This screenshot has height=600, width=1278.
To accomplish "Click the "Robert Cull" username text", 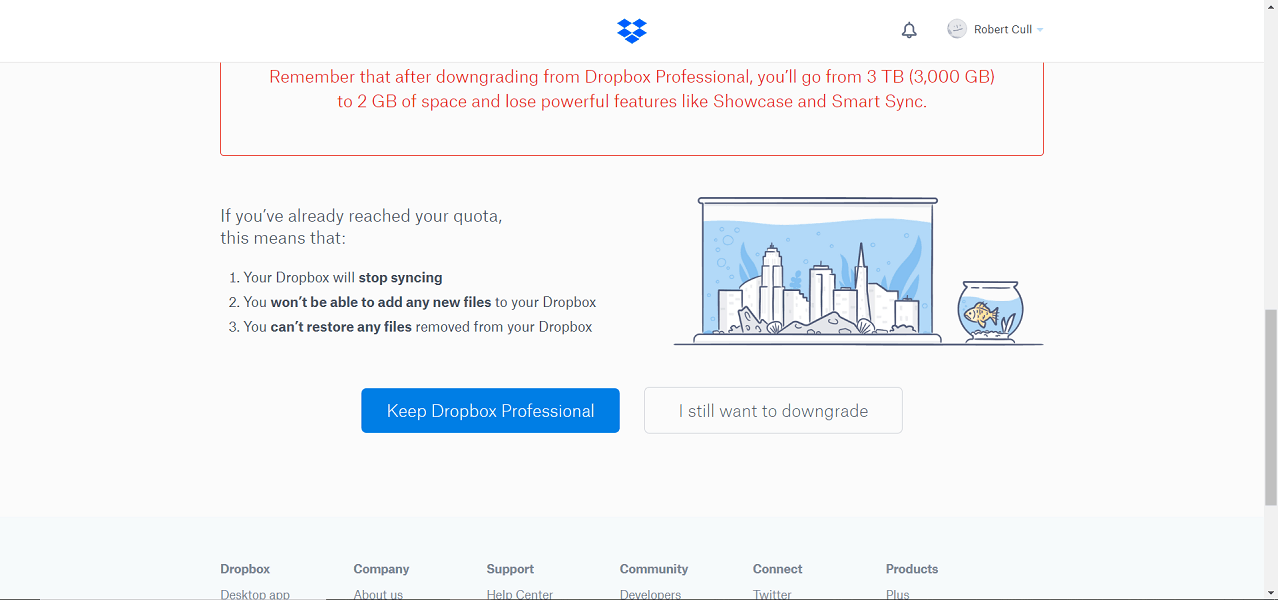I will click(x=1003, y=29).
